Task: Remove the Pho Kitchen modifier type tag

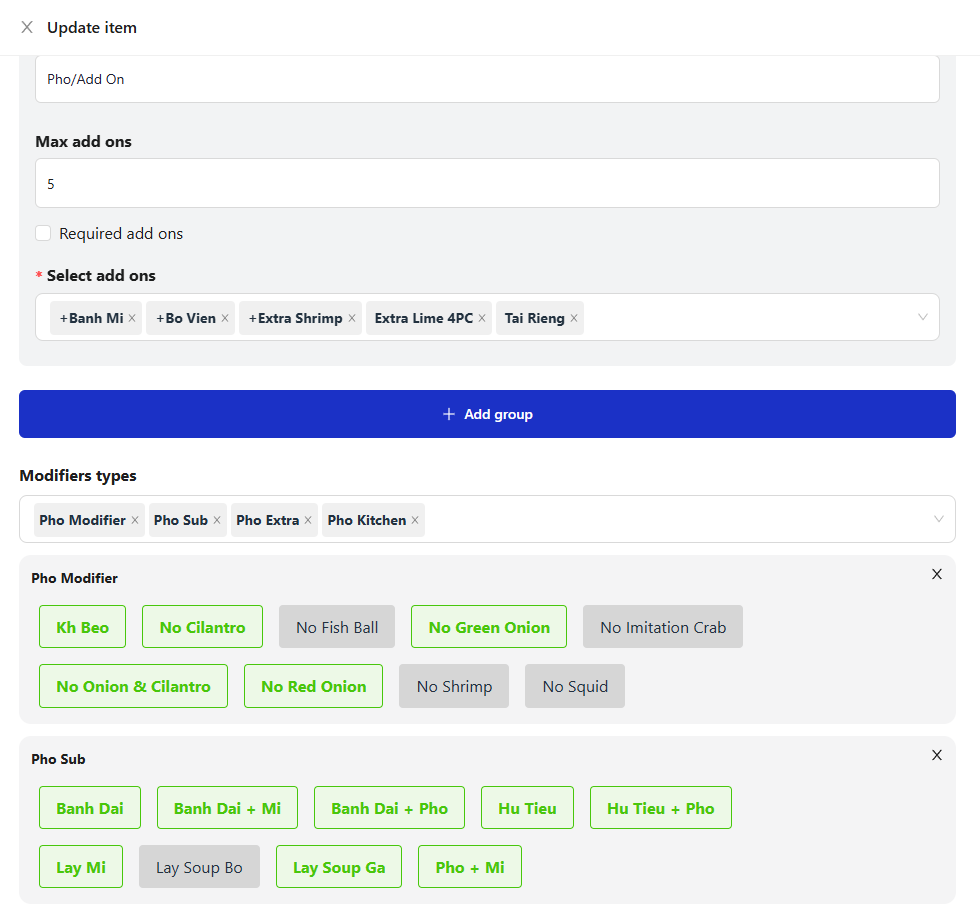Action: [x=414, y=520]
